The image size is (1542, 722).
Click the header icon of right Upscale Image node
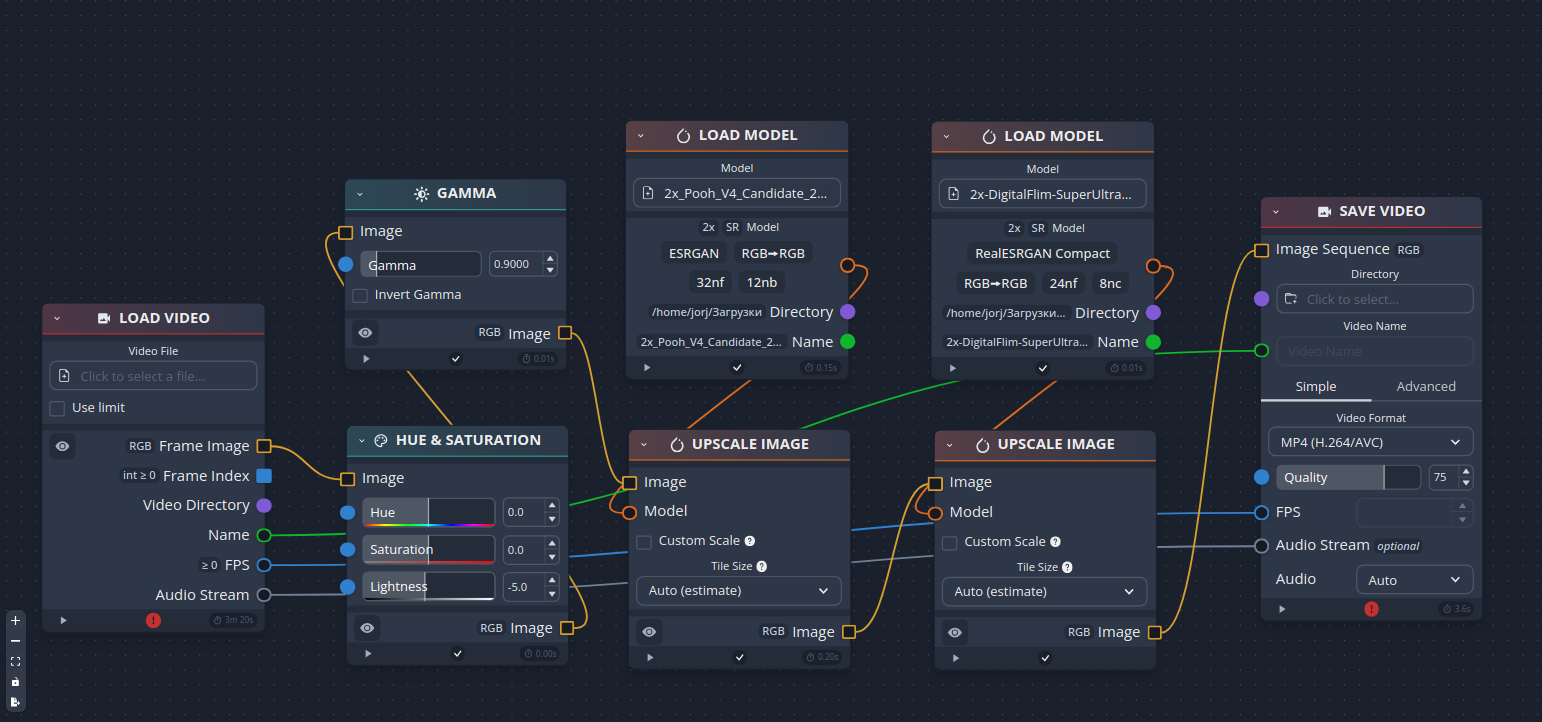pyautogui.click(x=983, y=444)
